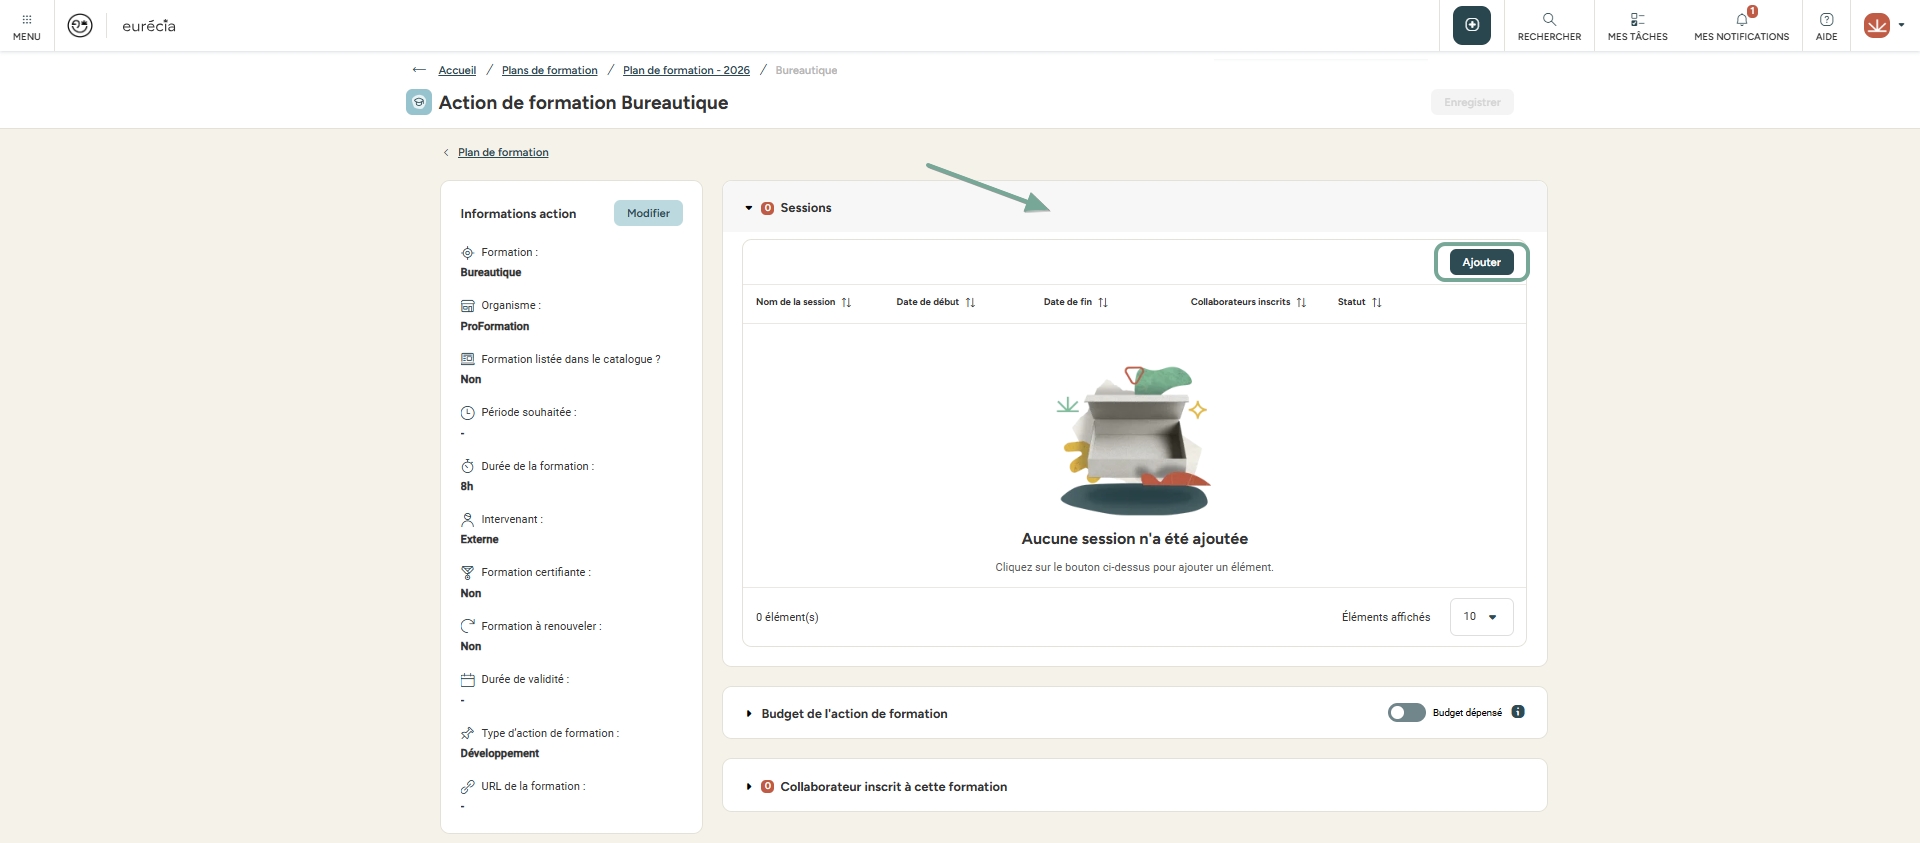Collapse the Sessions section
The height and width of the screenshot is (843, 1920).
[748, 208]
